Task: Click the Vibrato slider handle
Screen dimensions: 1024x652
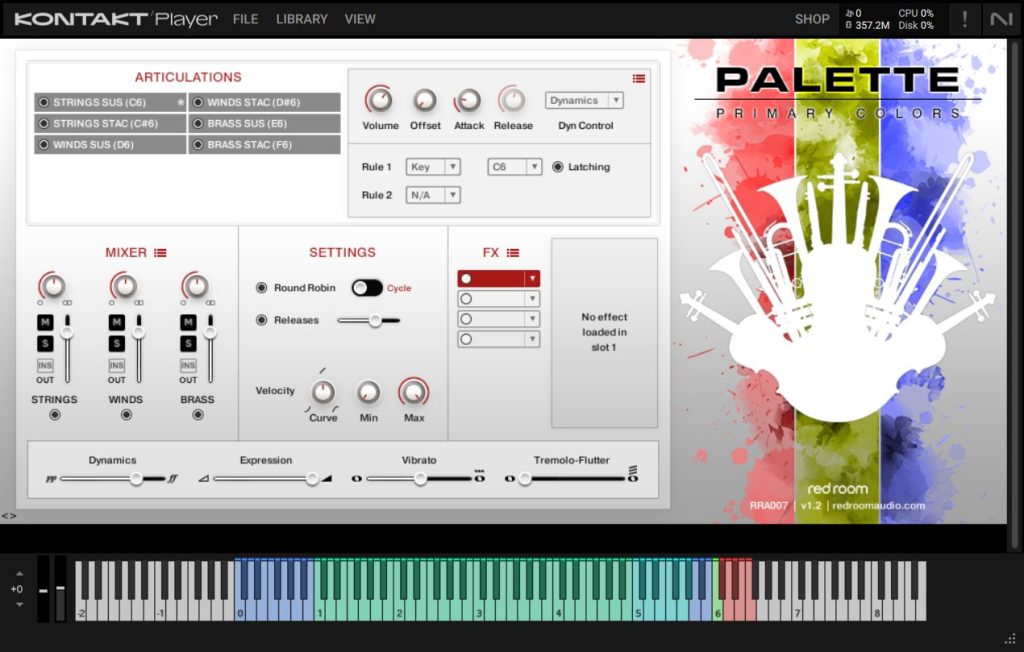Action: 420,479
